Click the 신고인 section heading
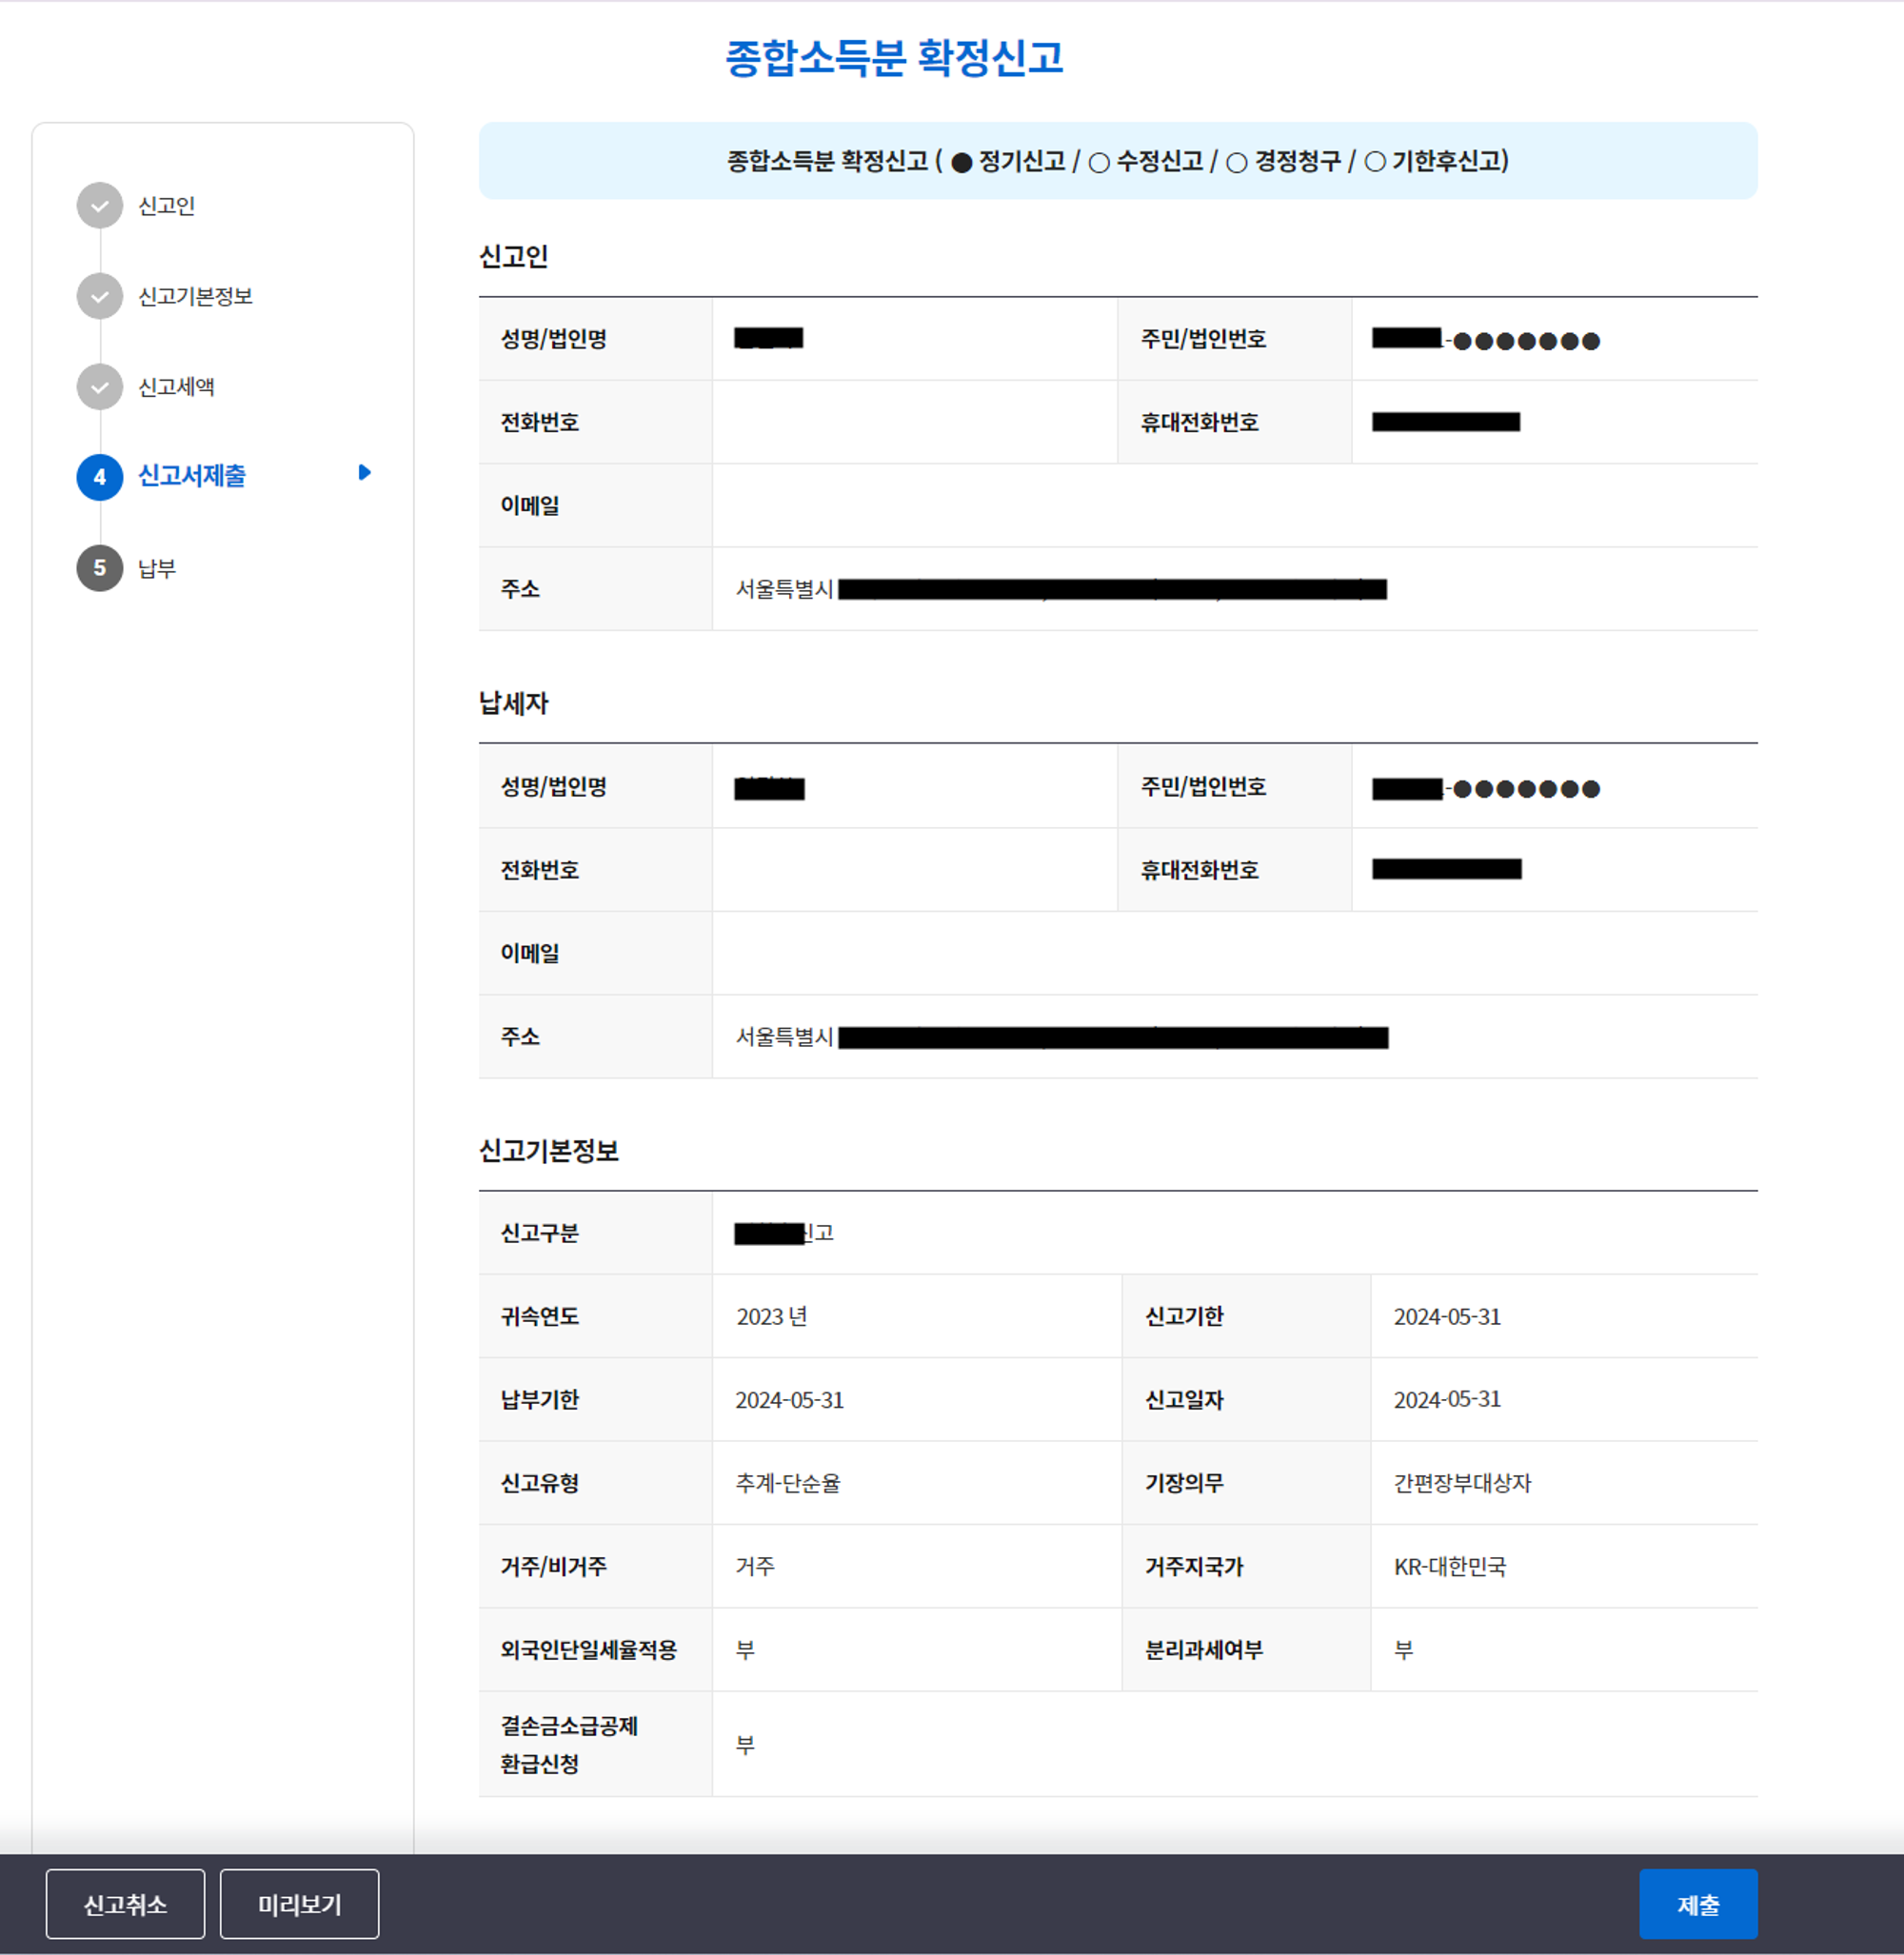1904x1955 pixels. point(513,257)
